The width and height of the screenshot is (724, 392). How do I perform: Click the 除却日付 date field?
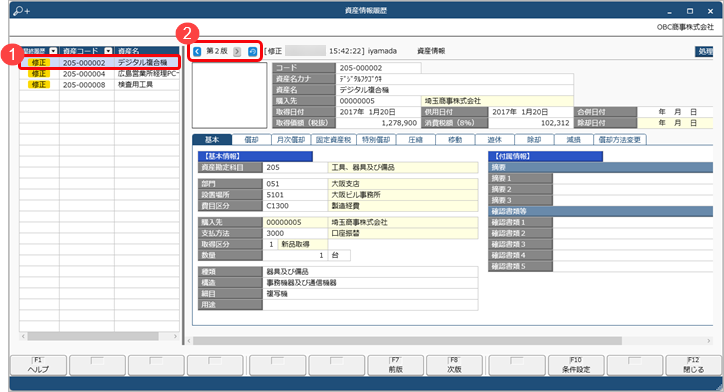point(676,123)
